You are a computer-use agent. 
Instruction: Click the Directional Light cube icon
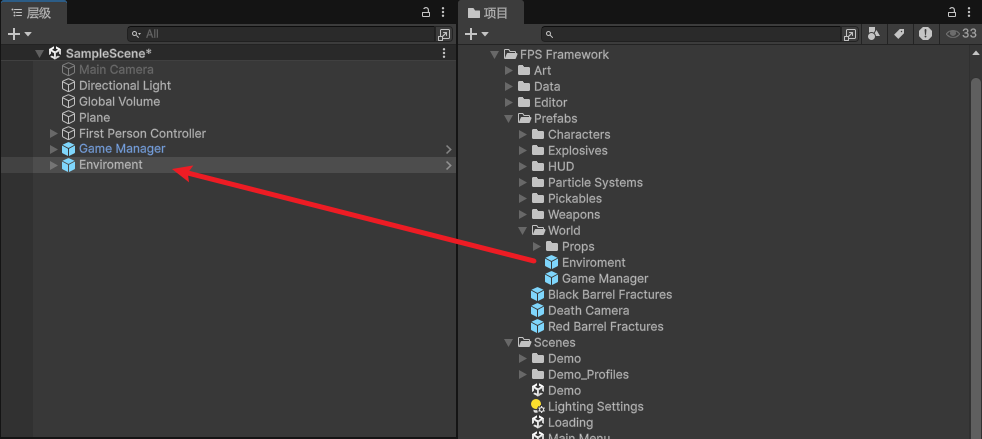[68, 86]
